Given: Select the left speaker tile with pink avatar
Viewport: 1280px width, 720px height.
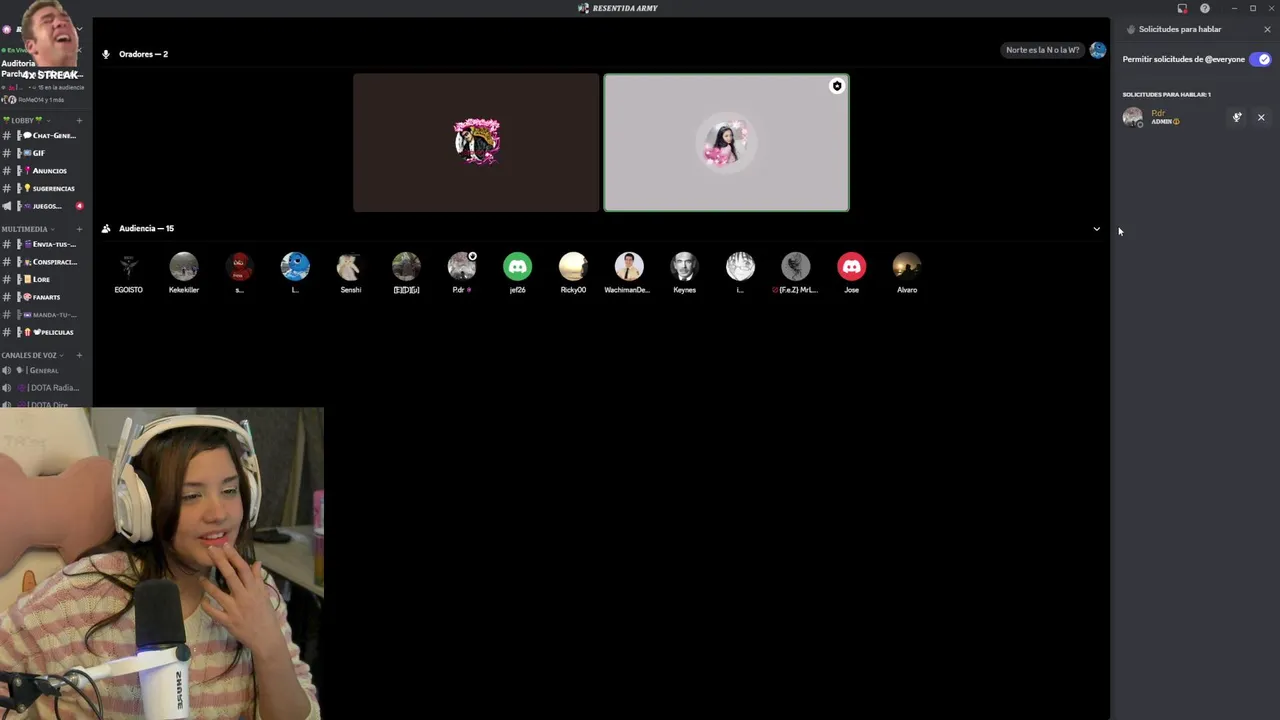Looking at the screenshot, I should coord(476,142).
